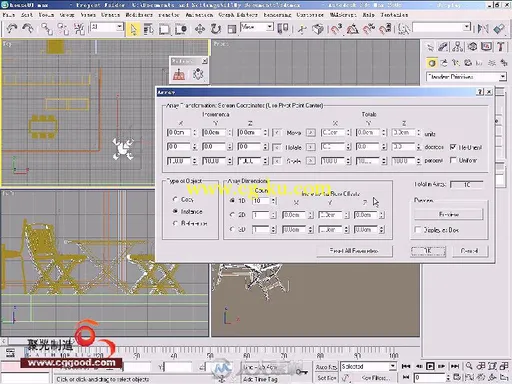
Task: Select the Select and Move tool
Action: pyautogui.click(x=200, y=29)
